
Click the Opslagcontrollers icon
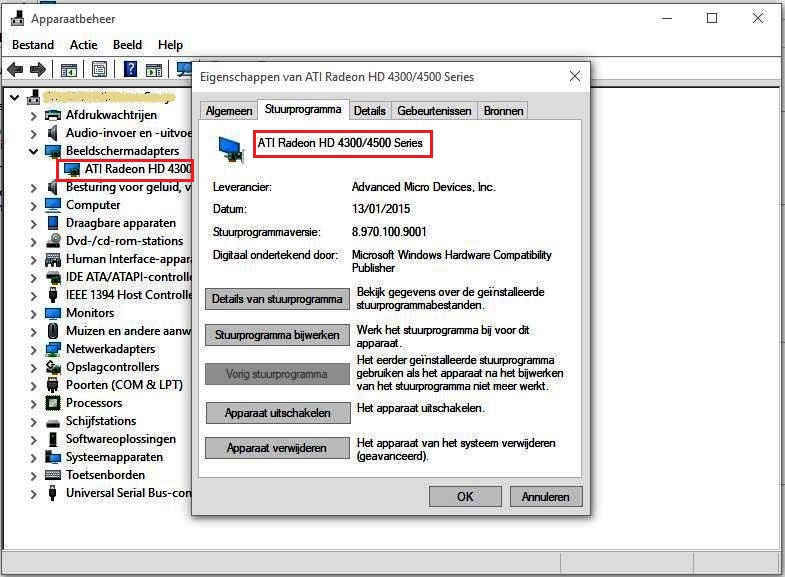[x=53, y=367]
